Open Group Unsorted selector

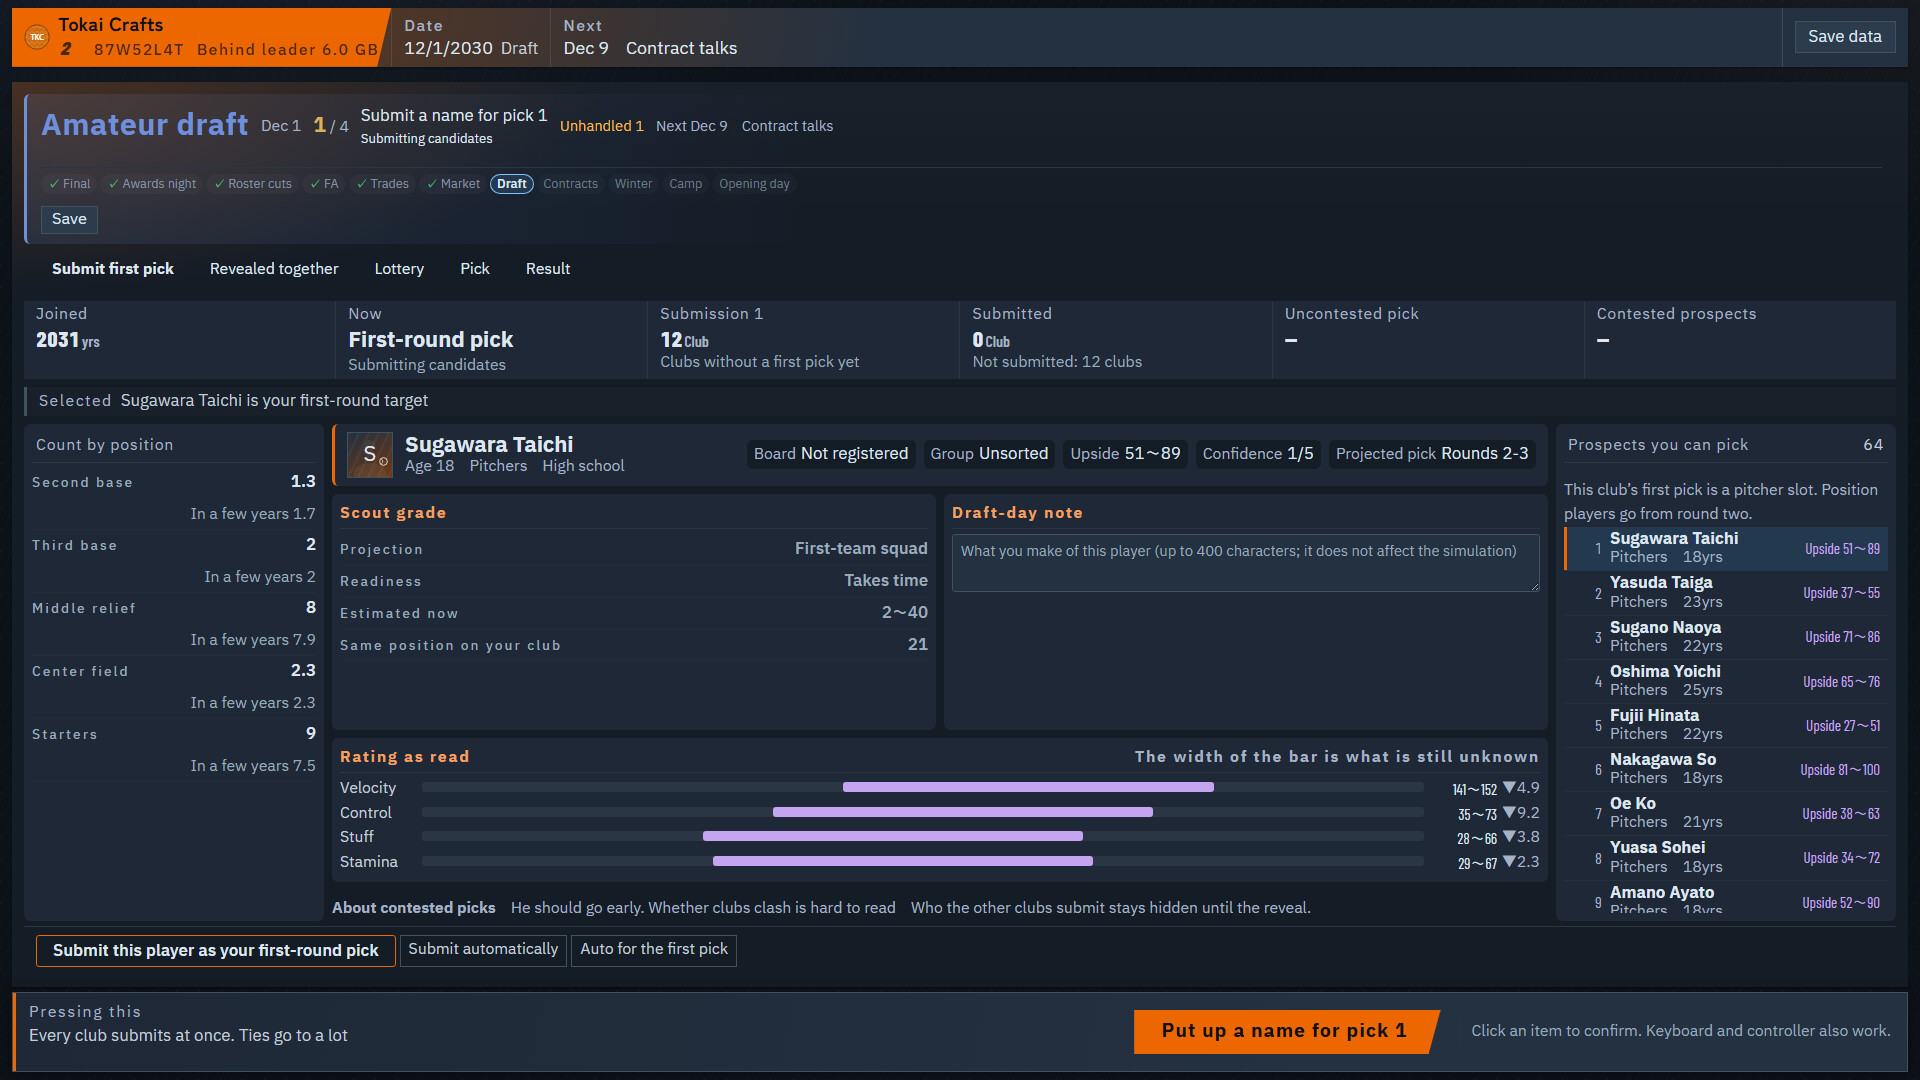pyautogui.click(x=989, y=454)
